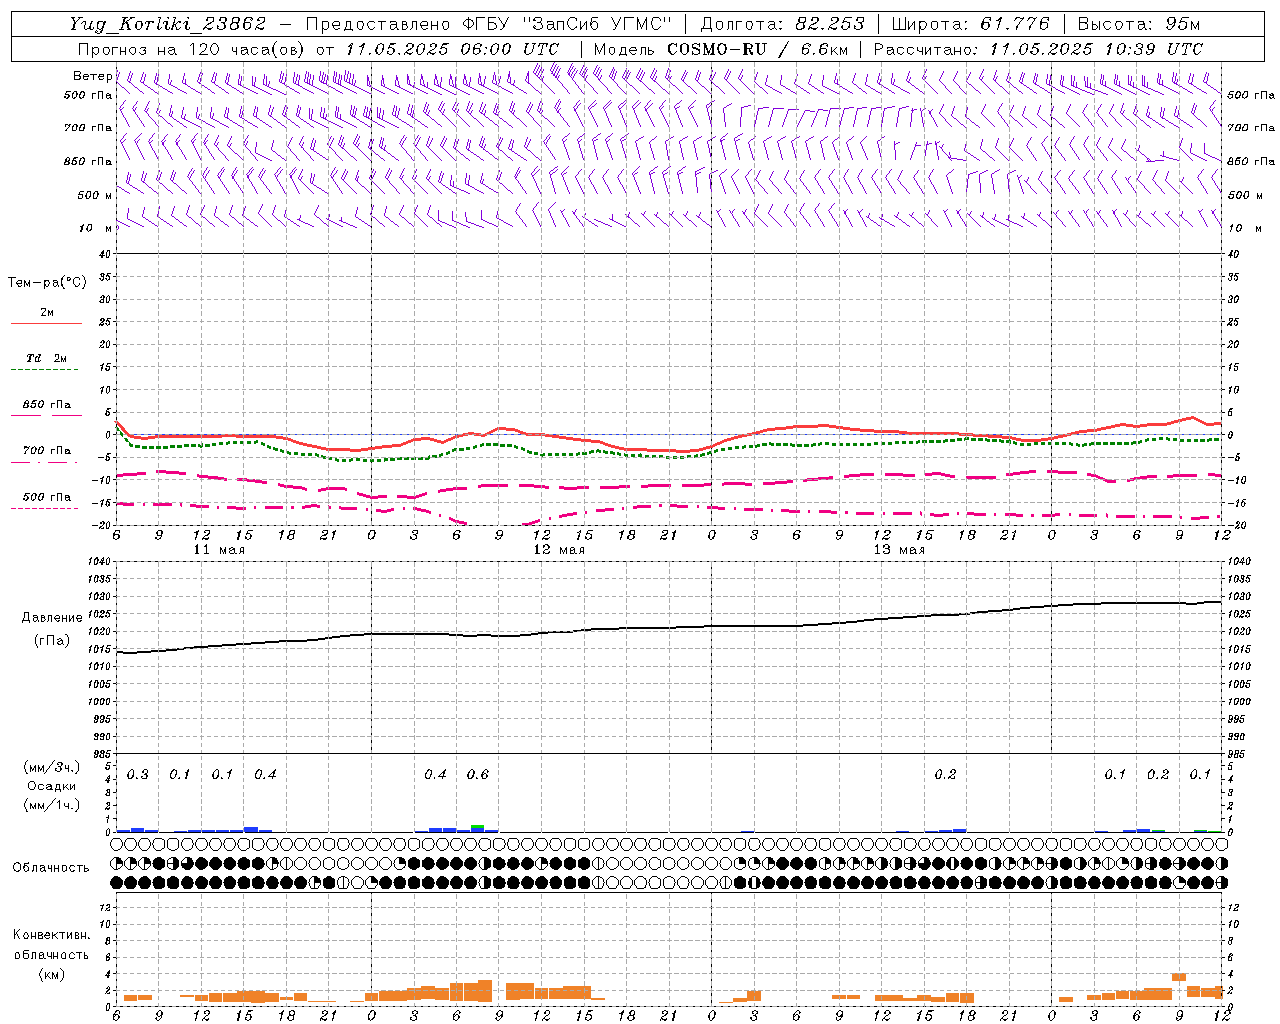The width and height of the screenshot is (1280, 1024).
Task: Click the 12 мая date label
Action: tap(559, 550)
